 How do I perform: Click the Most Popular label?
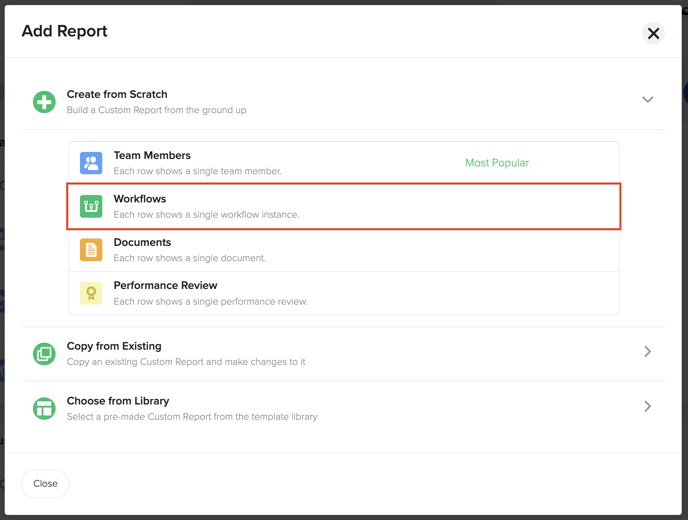click(x=497, y=163)
